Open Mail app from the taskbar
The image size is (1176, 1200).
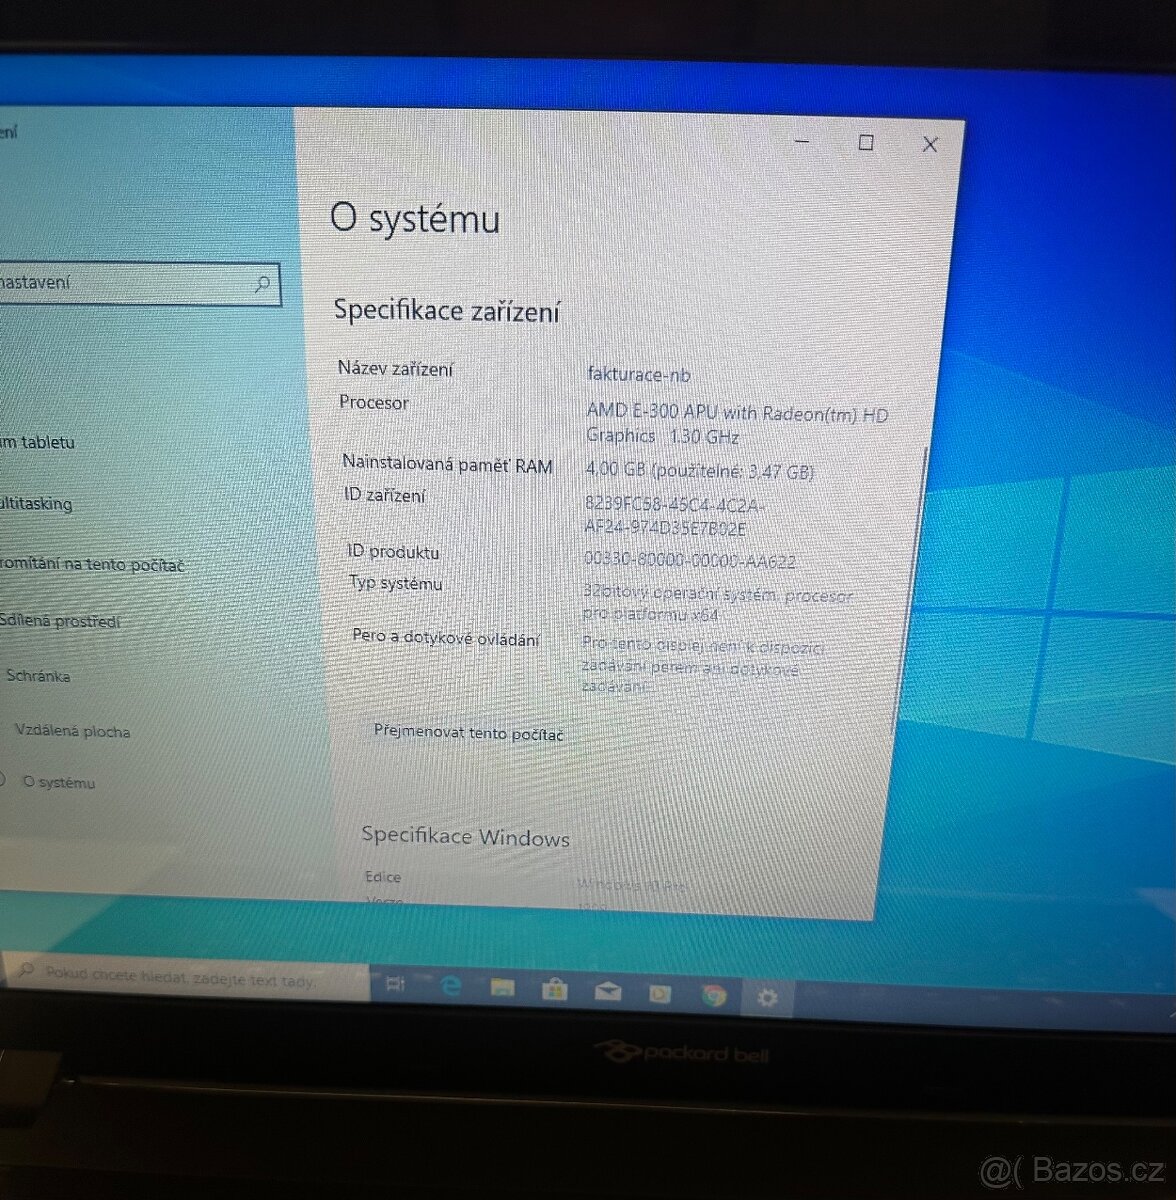[607, 992]
